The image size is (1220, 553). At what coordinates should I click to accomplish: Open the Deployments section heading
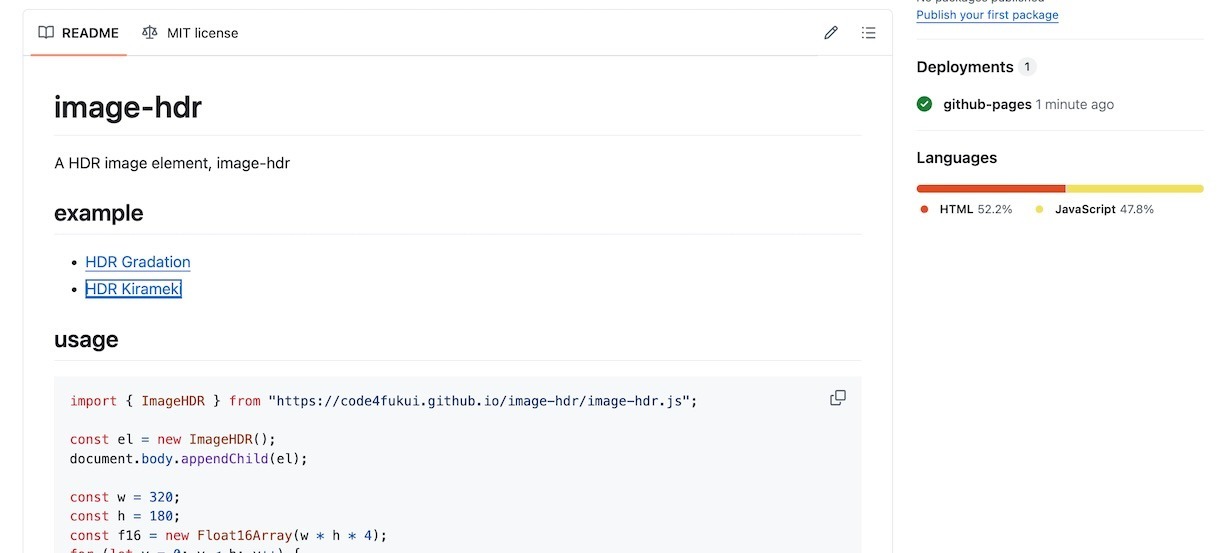click(x=965, y=67)
